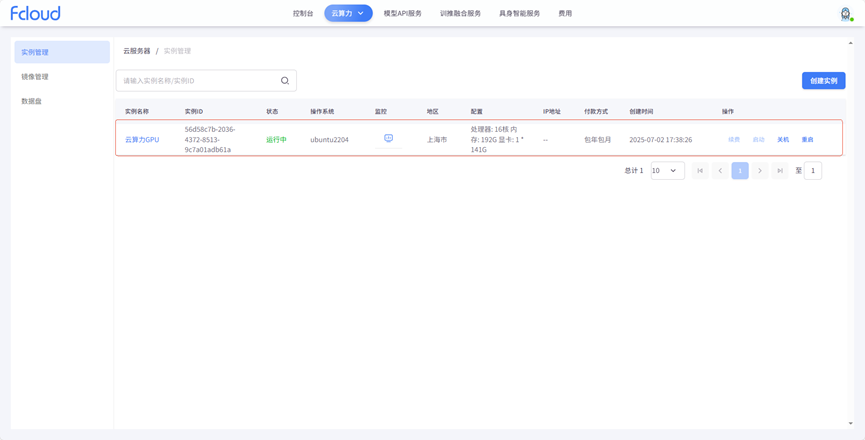Click the user avatar icon
Screen dimensions: 865x440
[845, 13]
